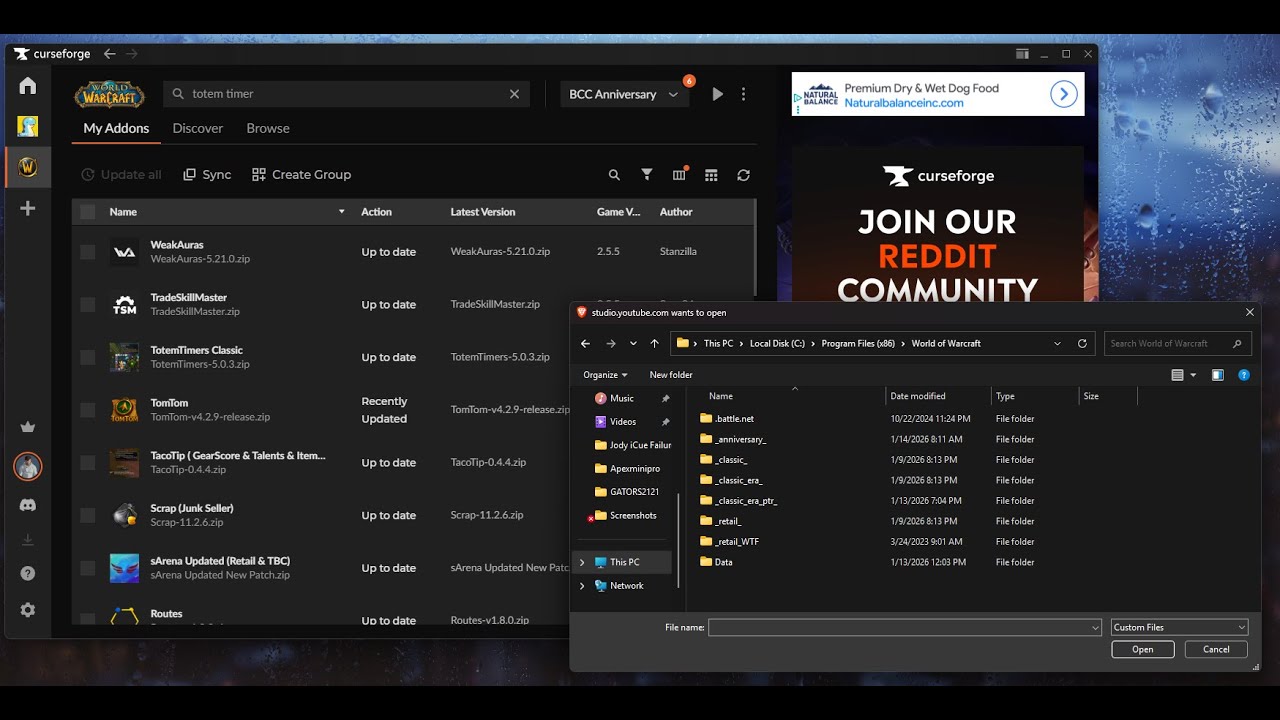Click the WeakAuras addon logo
Screen dimensions: 1280x720
click(x=124, y=252)
